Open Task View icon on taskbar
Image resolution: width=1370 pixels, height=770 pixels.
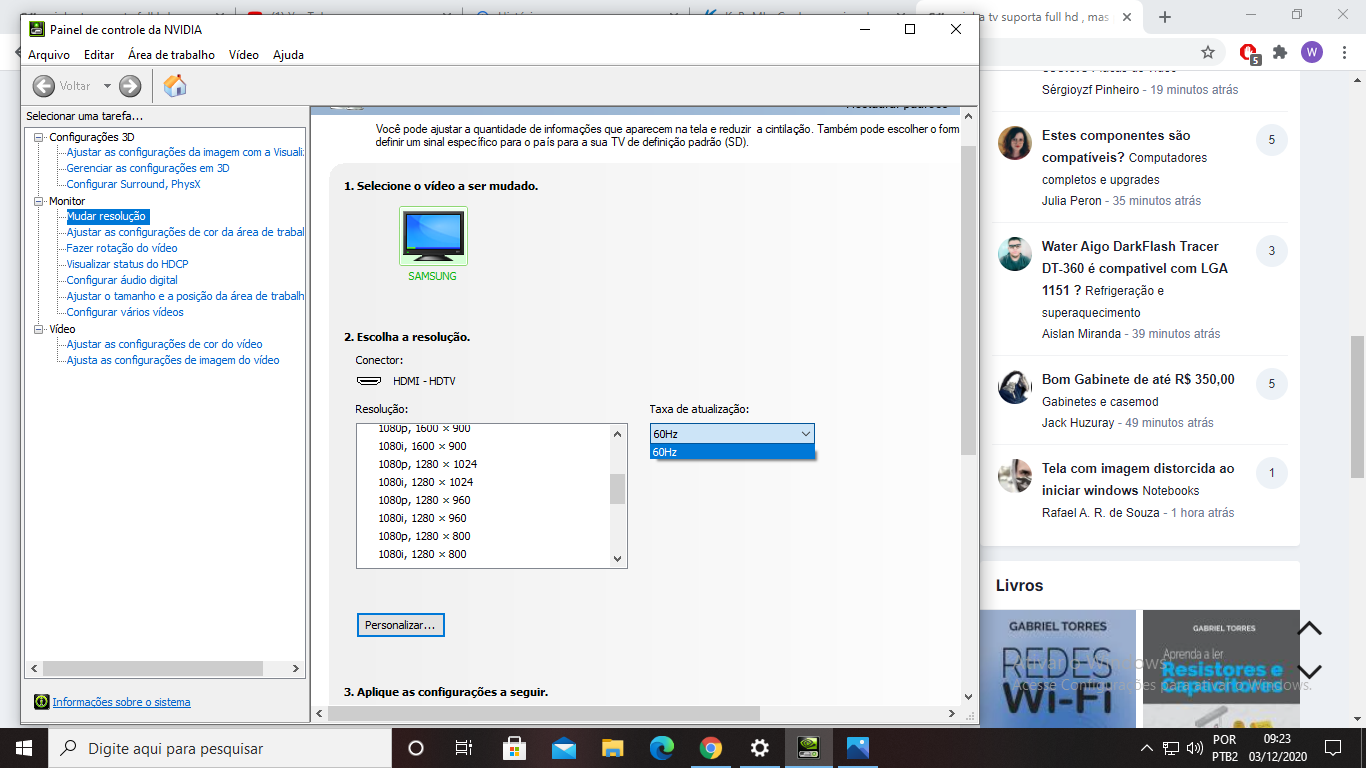pyautogui.click(x=464, y=748)
